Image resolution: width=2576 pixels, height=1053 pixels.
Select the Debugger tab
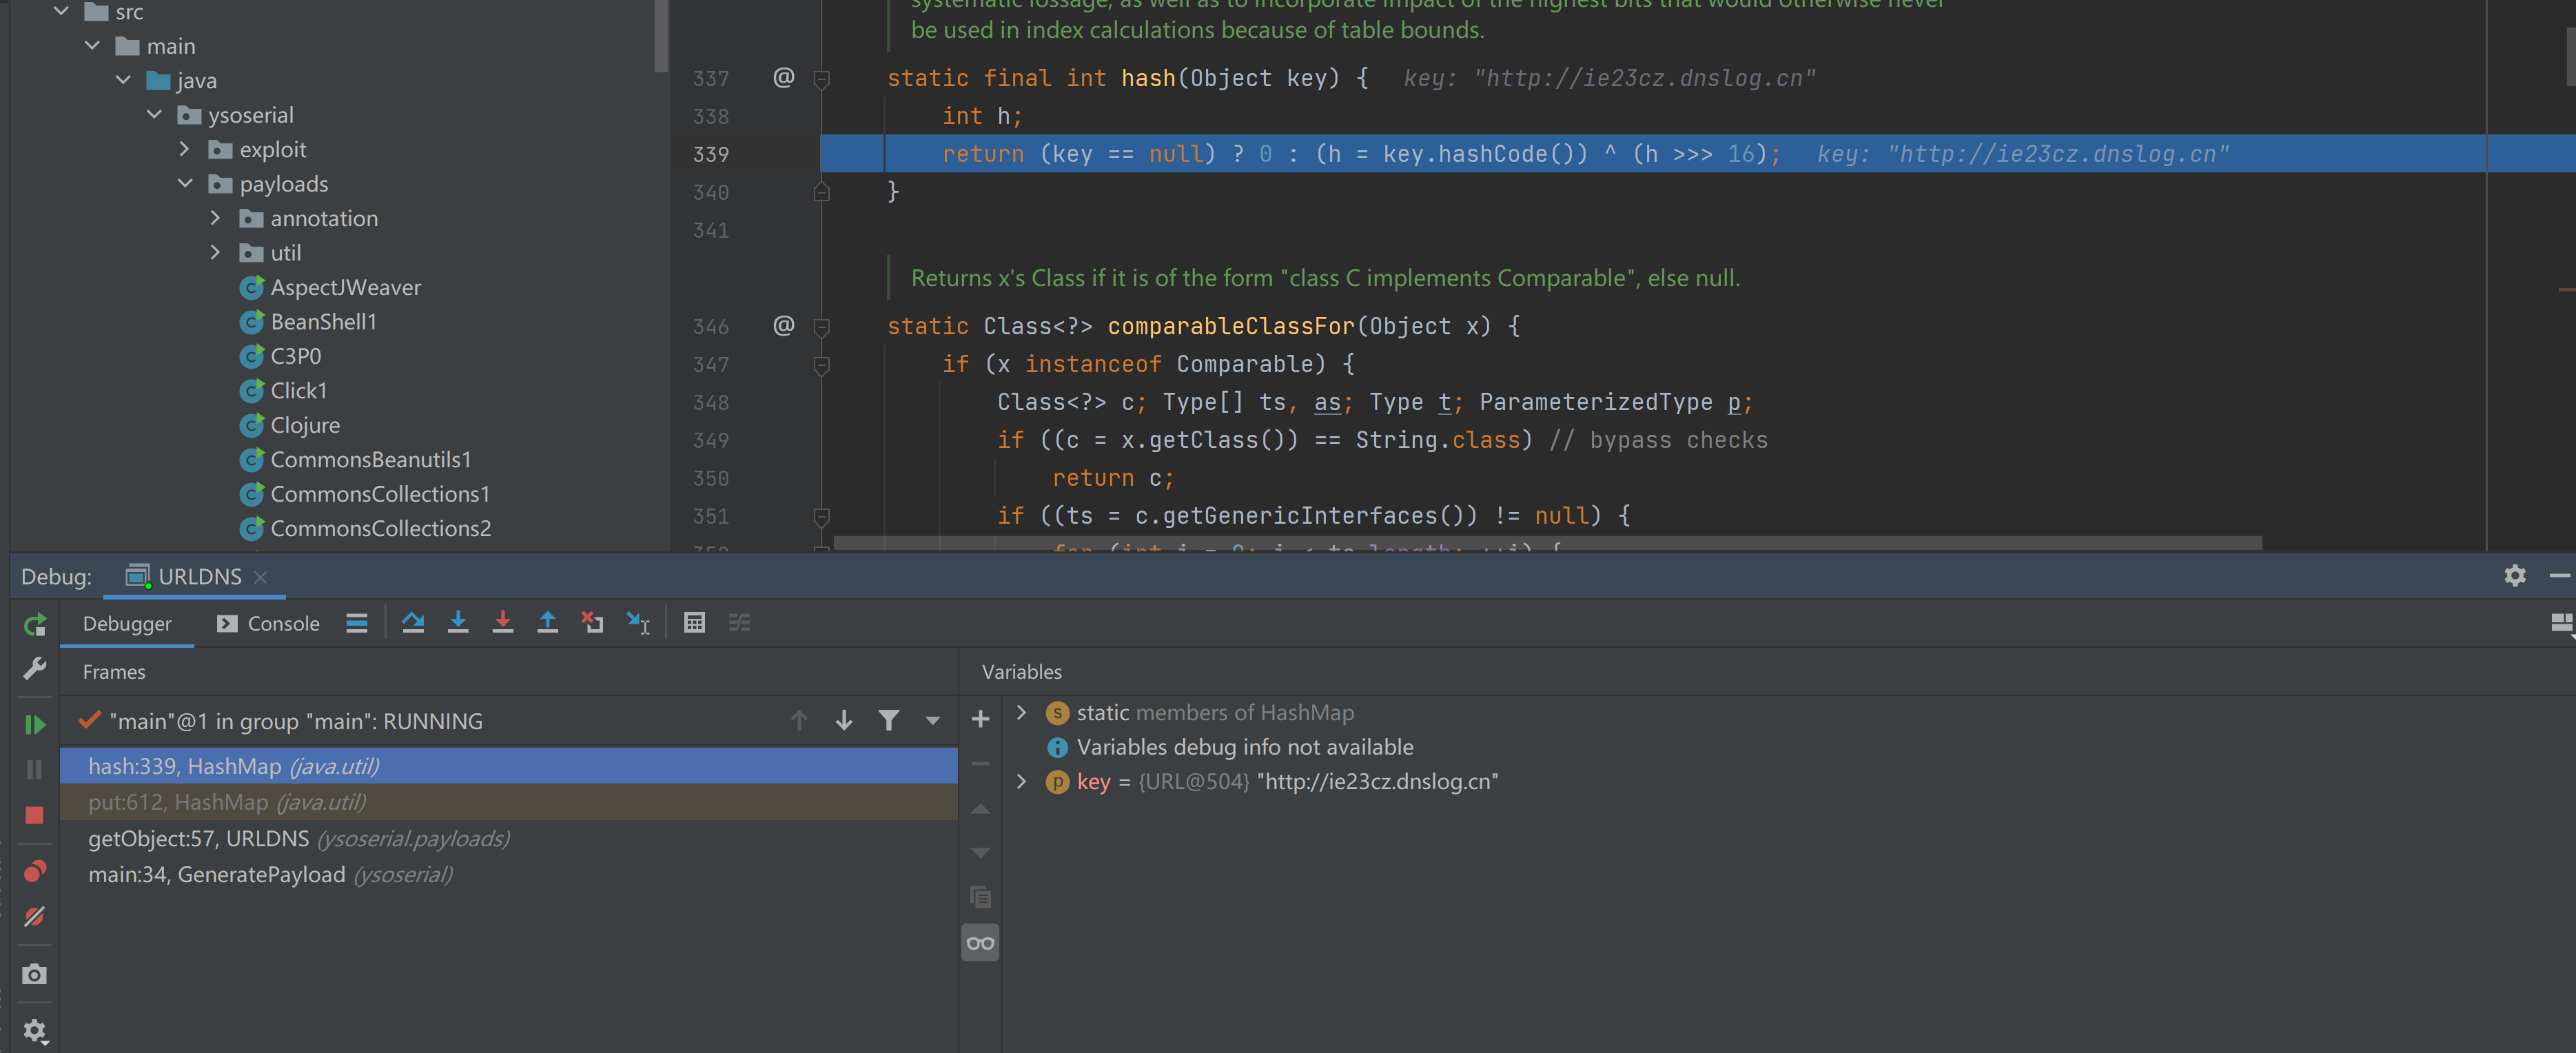tap(127, 624)
